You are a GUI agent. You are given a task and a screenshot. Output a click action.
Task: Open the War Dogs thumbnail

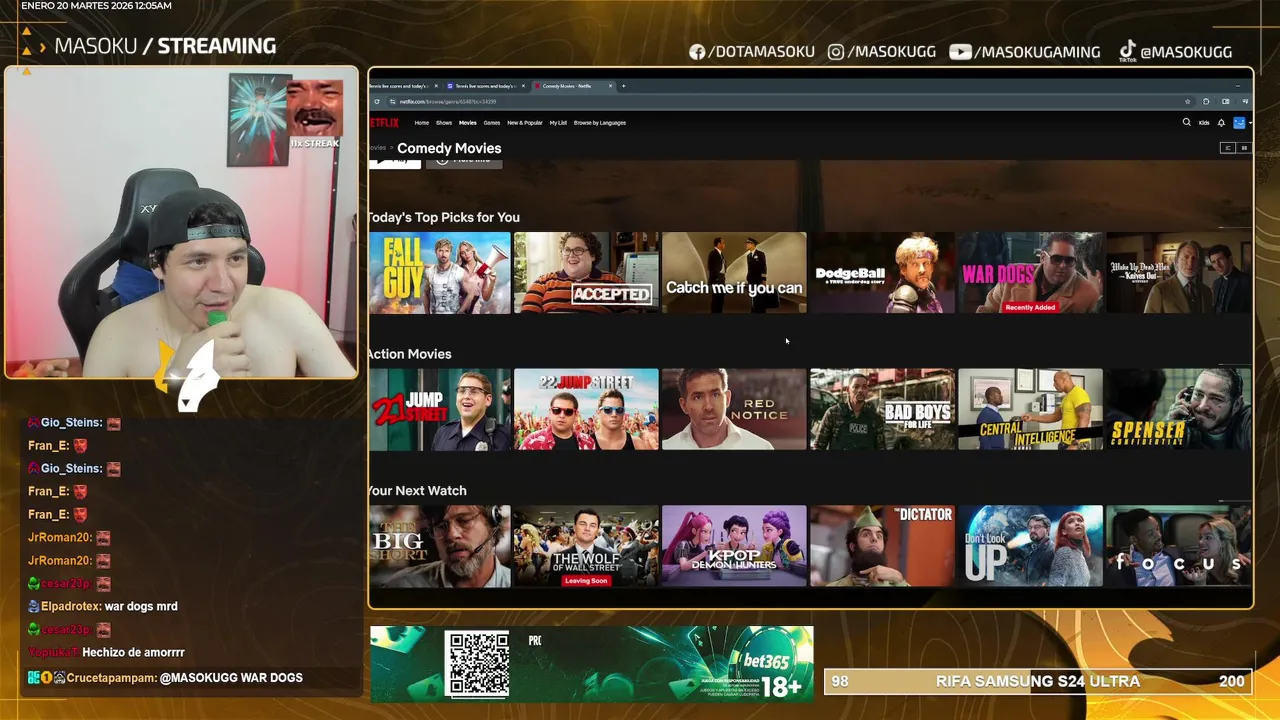point(1030,273)
